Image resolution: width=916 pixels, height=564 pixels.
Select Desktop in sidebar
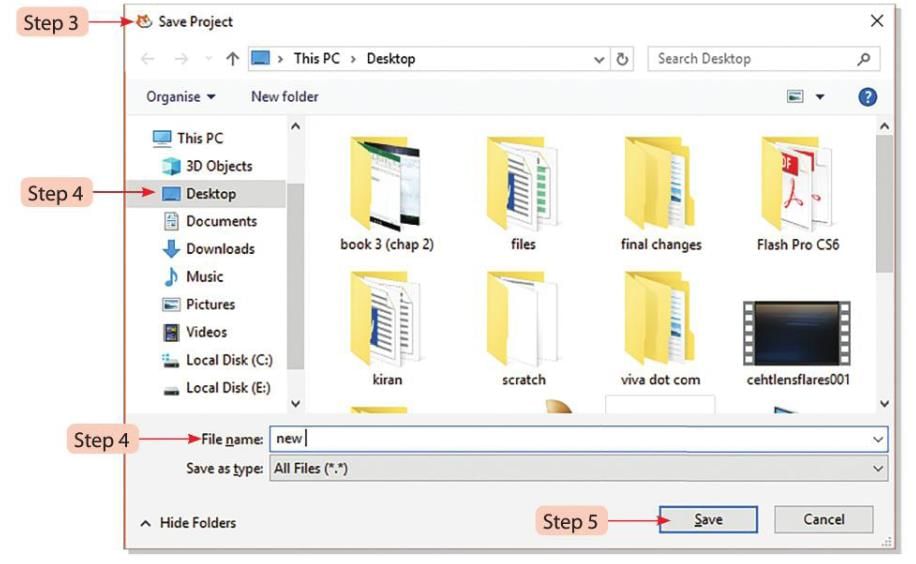coord(206,194)
